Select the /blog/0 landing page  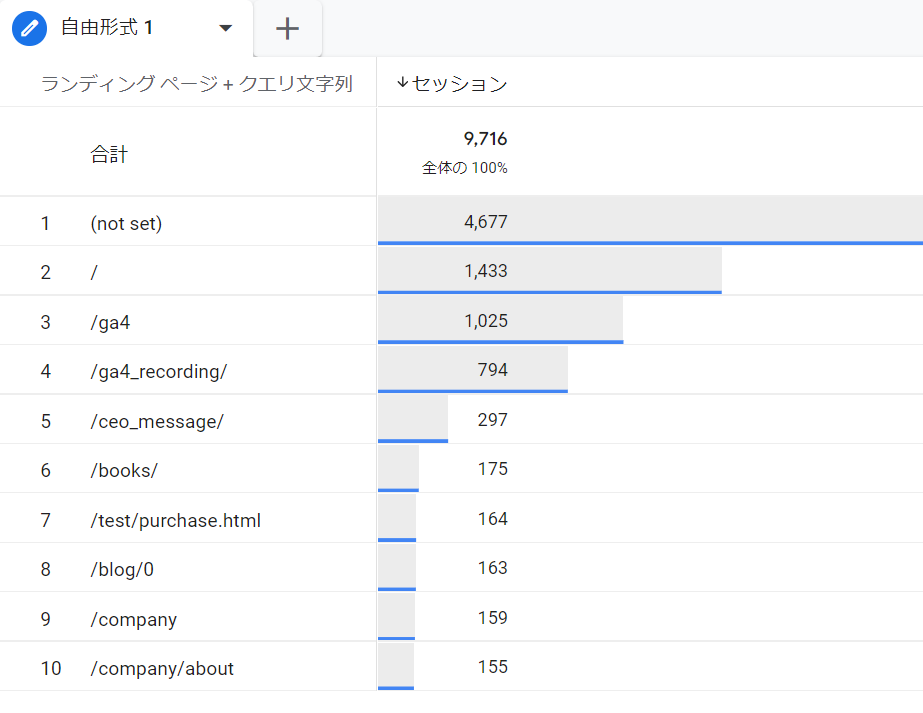click(122, 569)
